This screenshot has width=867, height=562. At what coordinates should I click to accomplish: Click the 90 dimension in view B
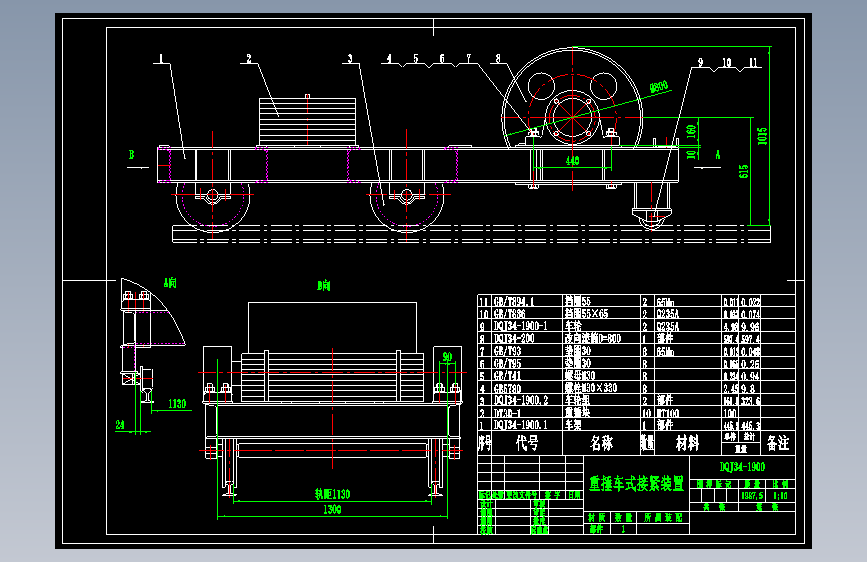447,357
